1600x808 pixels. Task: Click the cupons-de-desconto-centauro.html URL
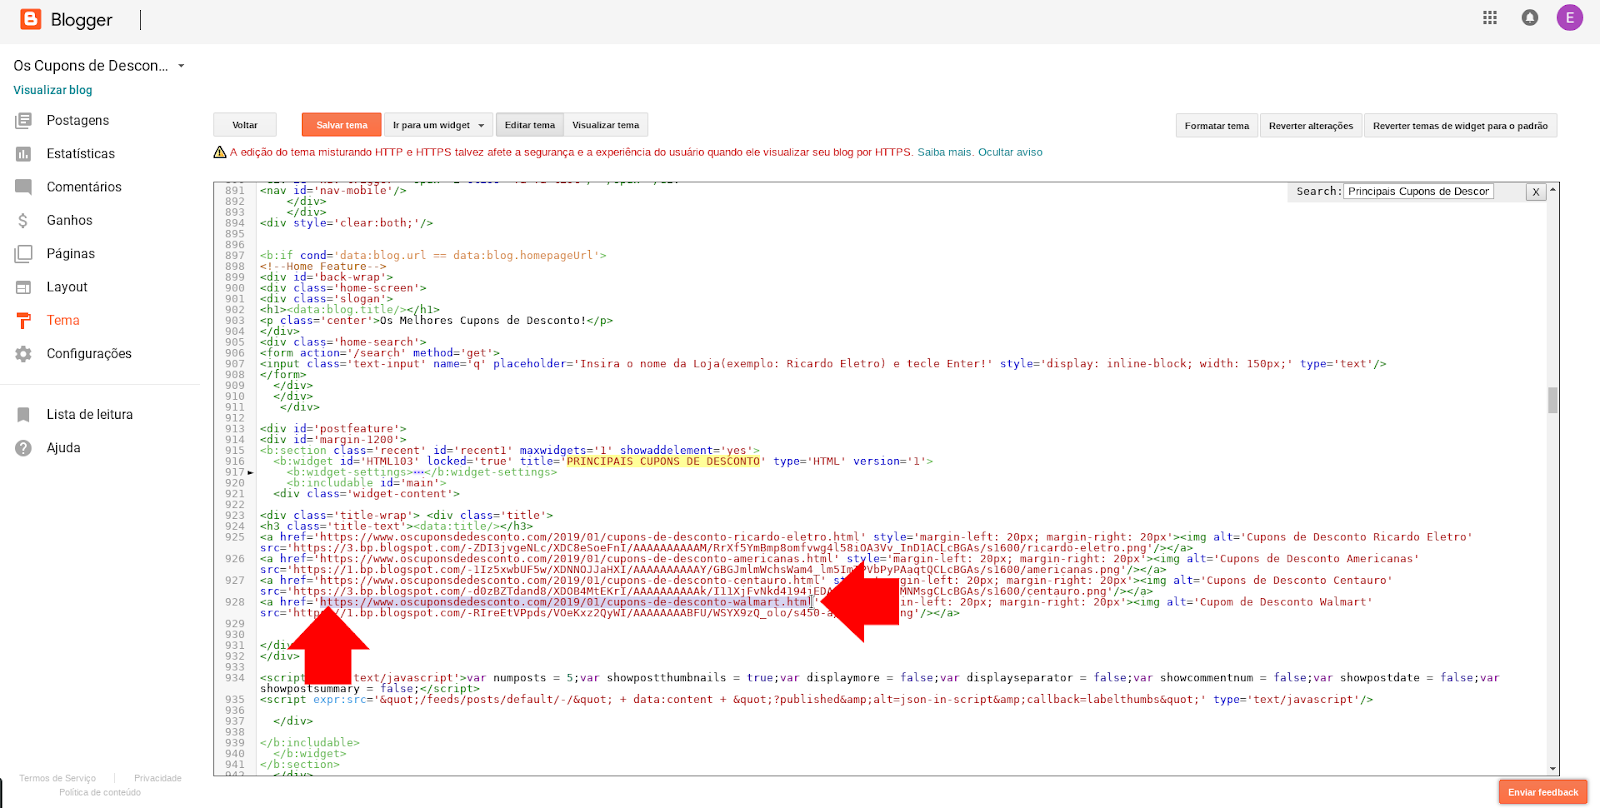pos(570,580)
